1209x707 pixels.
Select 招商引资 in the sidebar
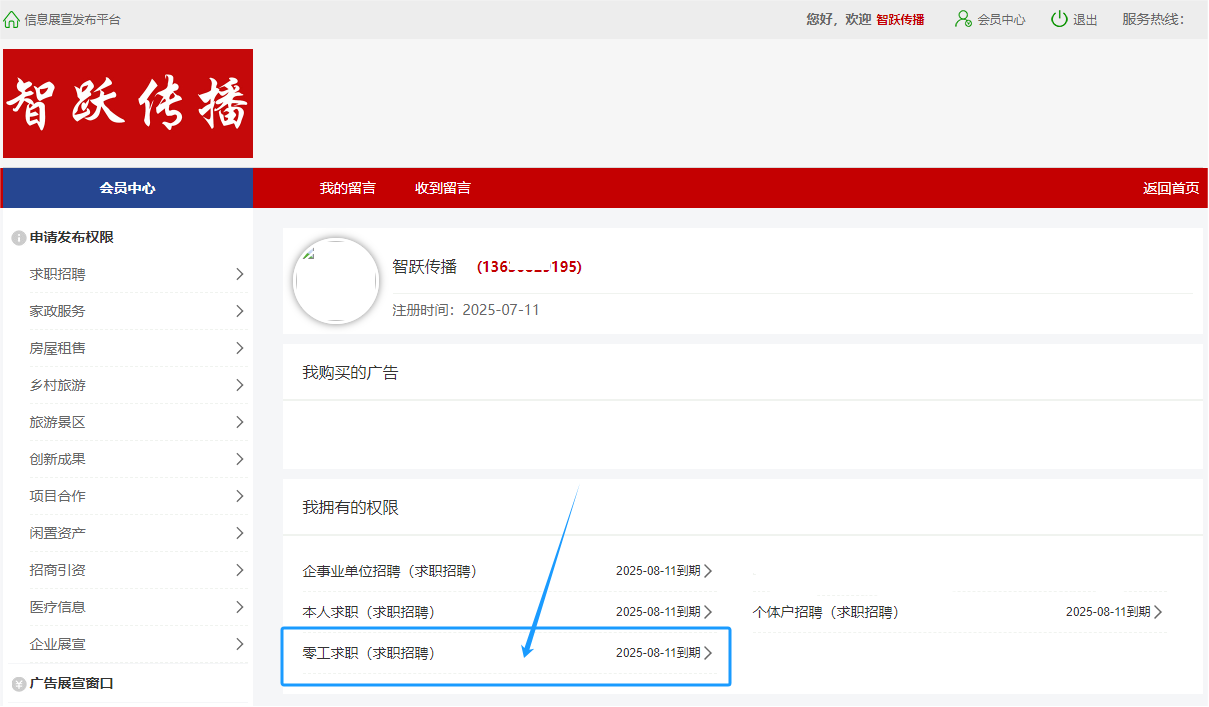click(x=58, y=570)
